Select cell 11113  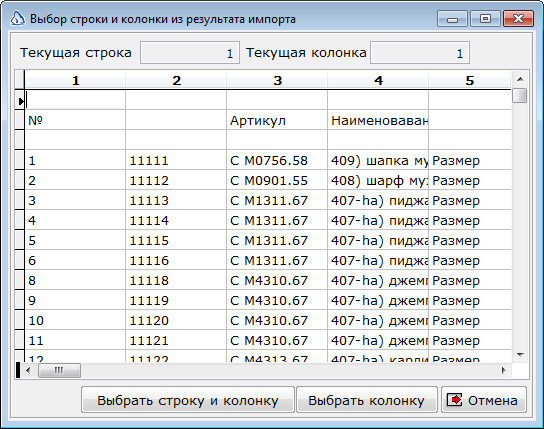click(176, 201)
